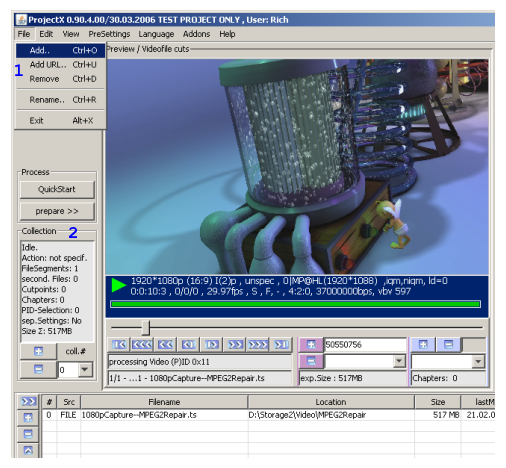Screen dimensions: 506x468
Task: Step forward with >> navigation button
Action: 235,345
